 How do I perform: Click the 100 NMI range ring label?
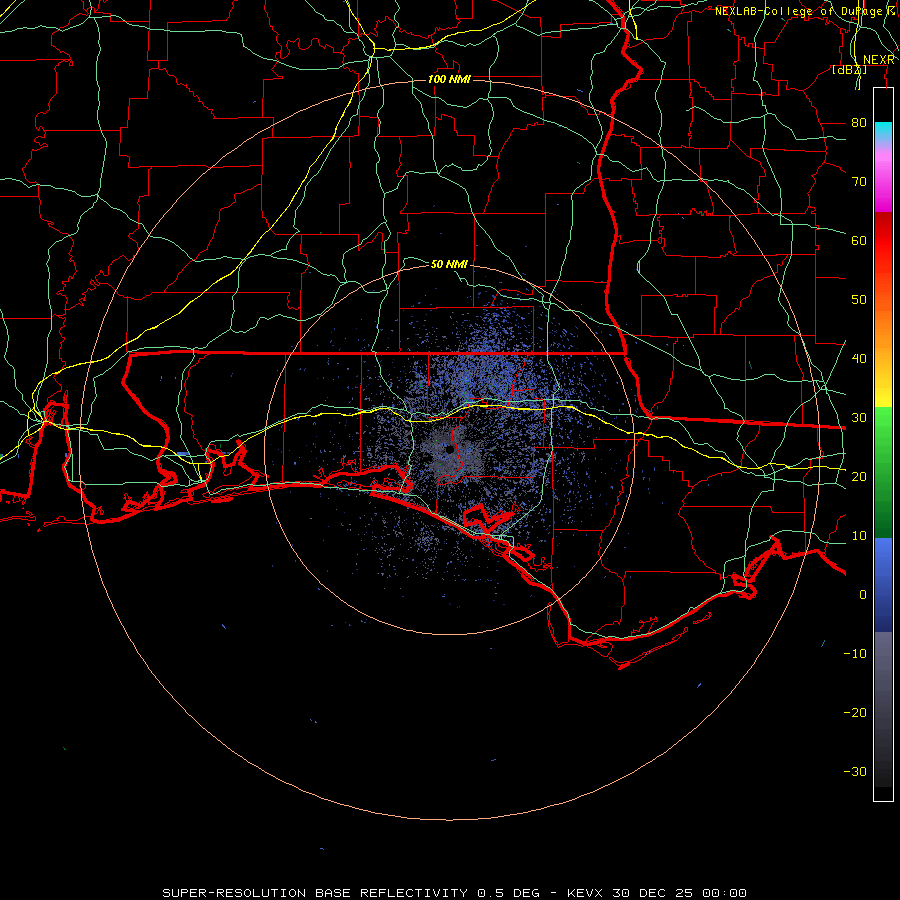point(449,79)
